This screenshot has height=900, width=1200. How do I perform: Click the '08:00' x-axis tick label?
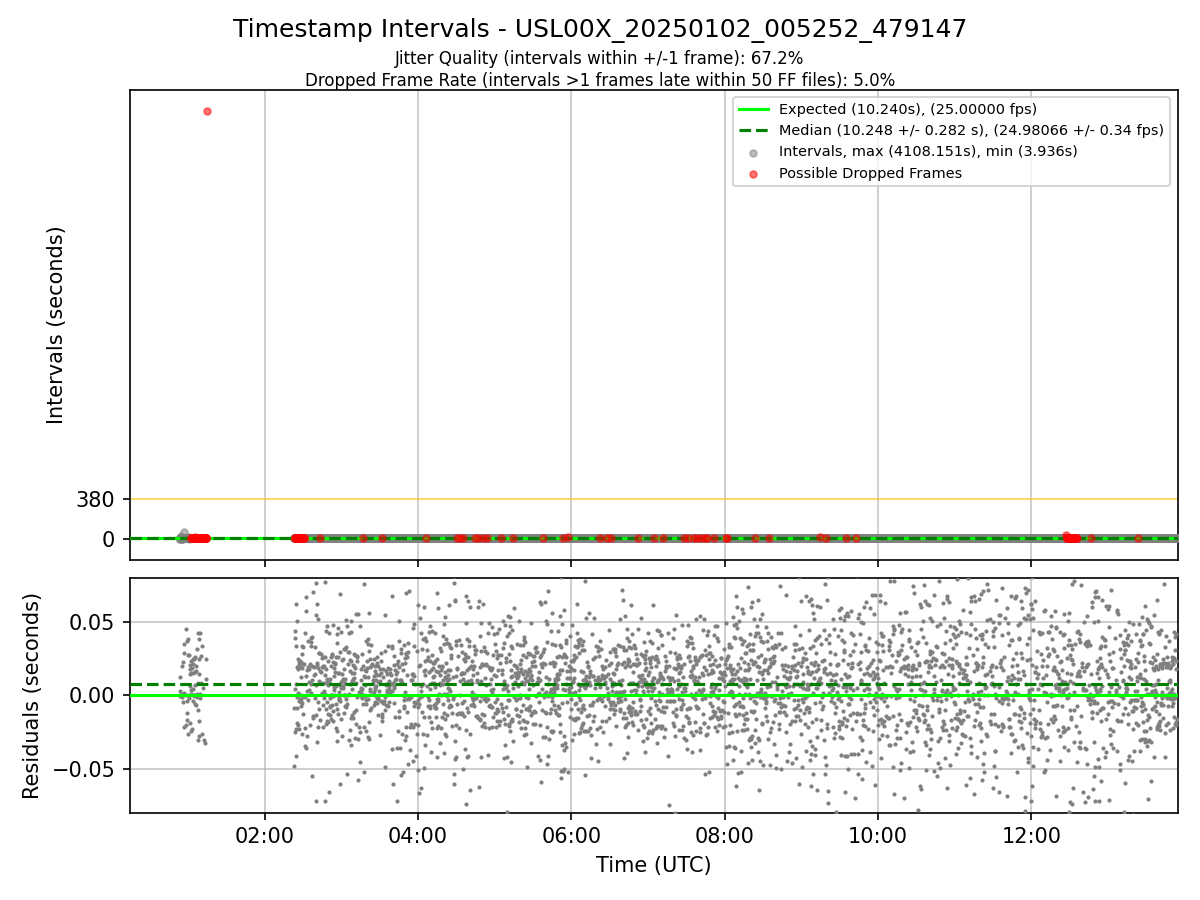pyautogui.click(x=725, y=836)
